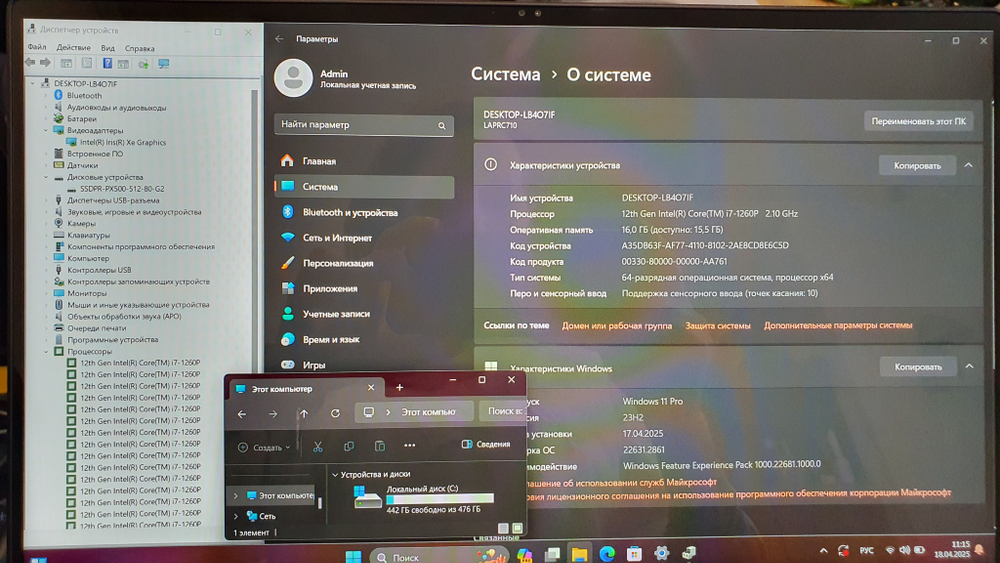
Task: Click update driver icon with green arrow
Action: pos(143,64)
